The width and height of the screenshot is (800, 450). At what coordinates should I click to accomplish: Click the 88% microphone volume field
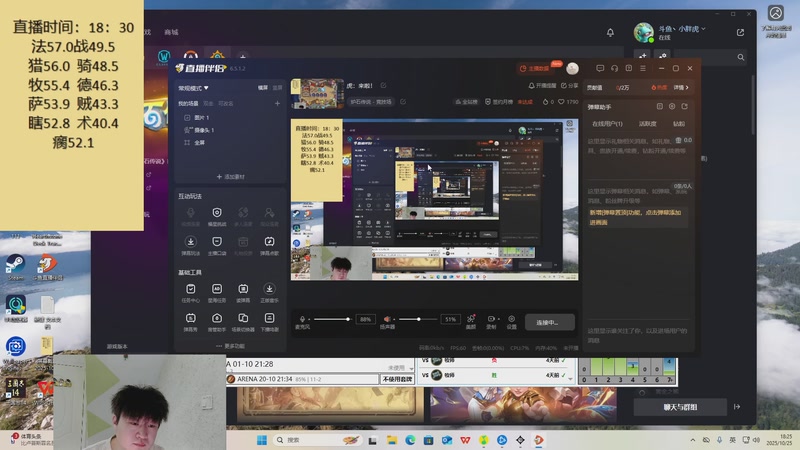[365, 319]
